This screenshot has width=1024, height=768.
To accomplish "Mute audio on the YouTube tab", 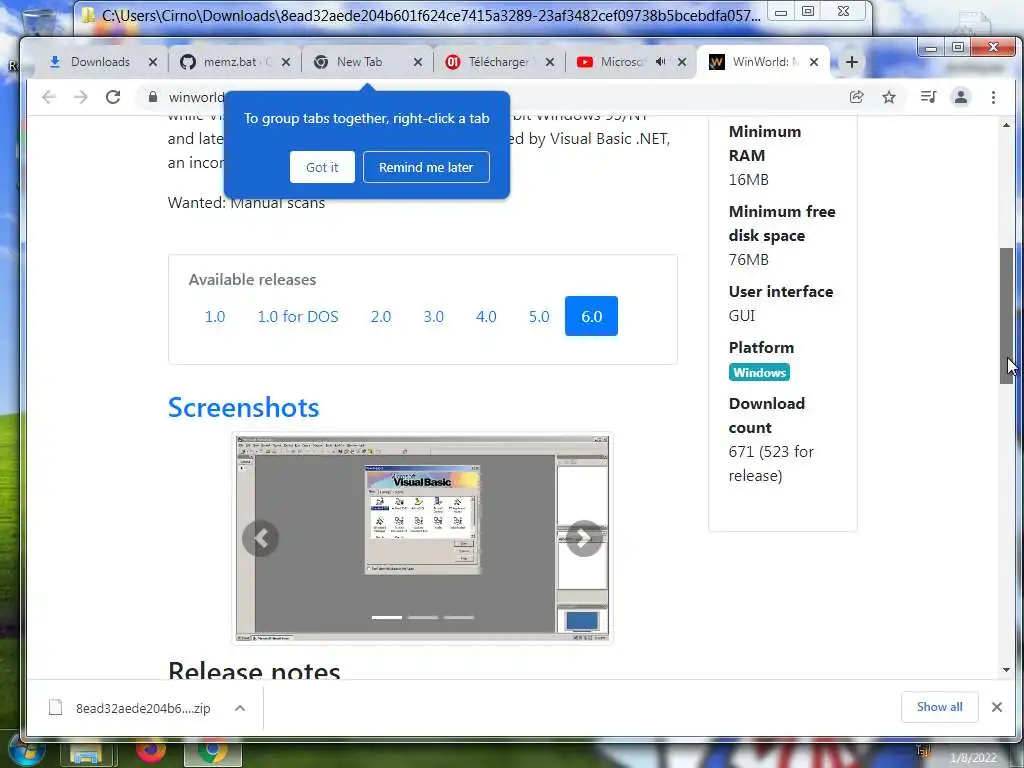I will 661,61.
